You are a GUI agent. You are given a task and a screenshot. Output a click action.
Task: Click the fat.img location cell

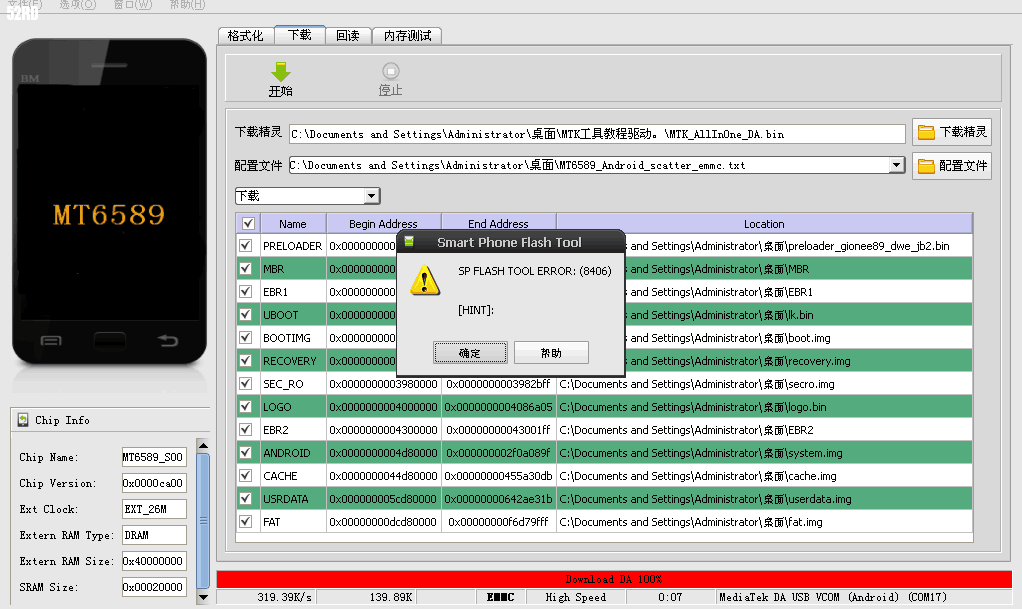point(764,522)
